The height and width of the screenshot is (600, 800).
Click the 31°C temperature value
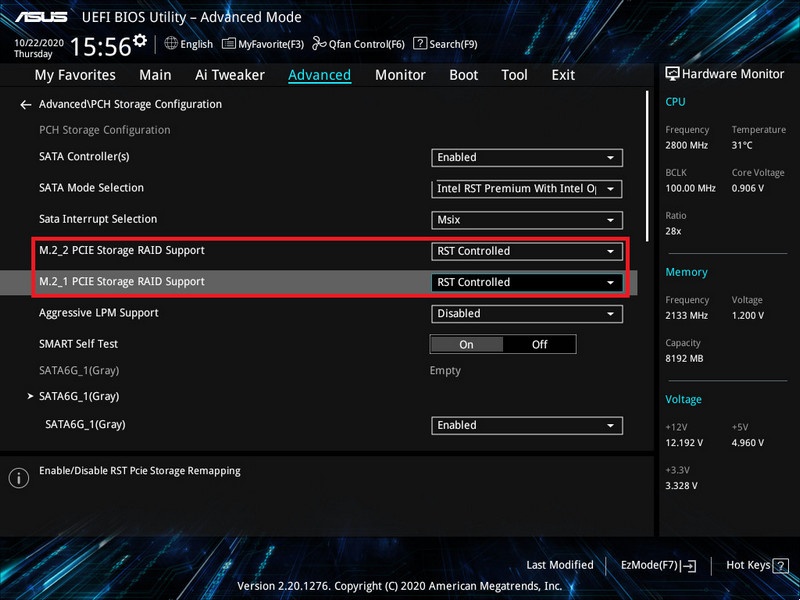(x=742, y=145)
